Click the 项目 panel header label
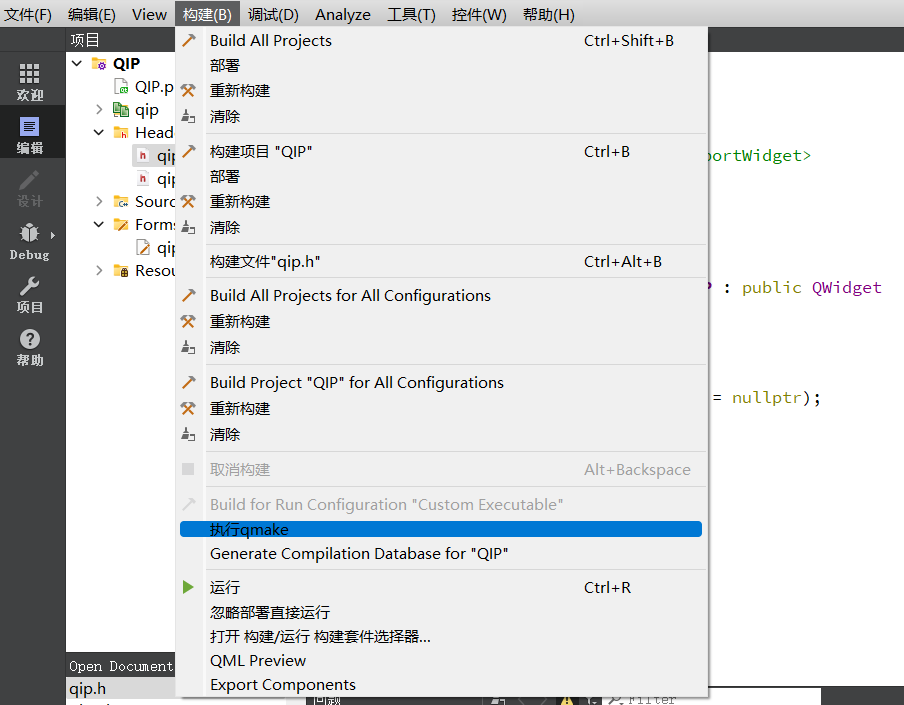 click(x=85, y=40)
